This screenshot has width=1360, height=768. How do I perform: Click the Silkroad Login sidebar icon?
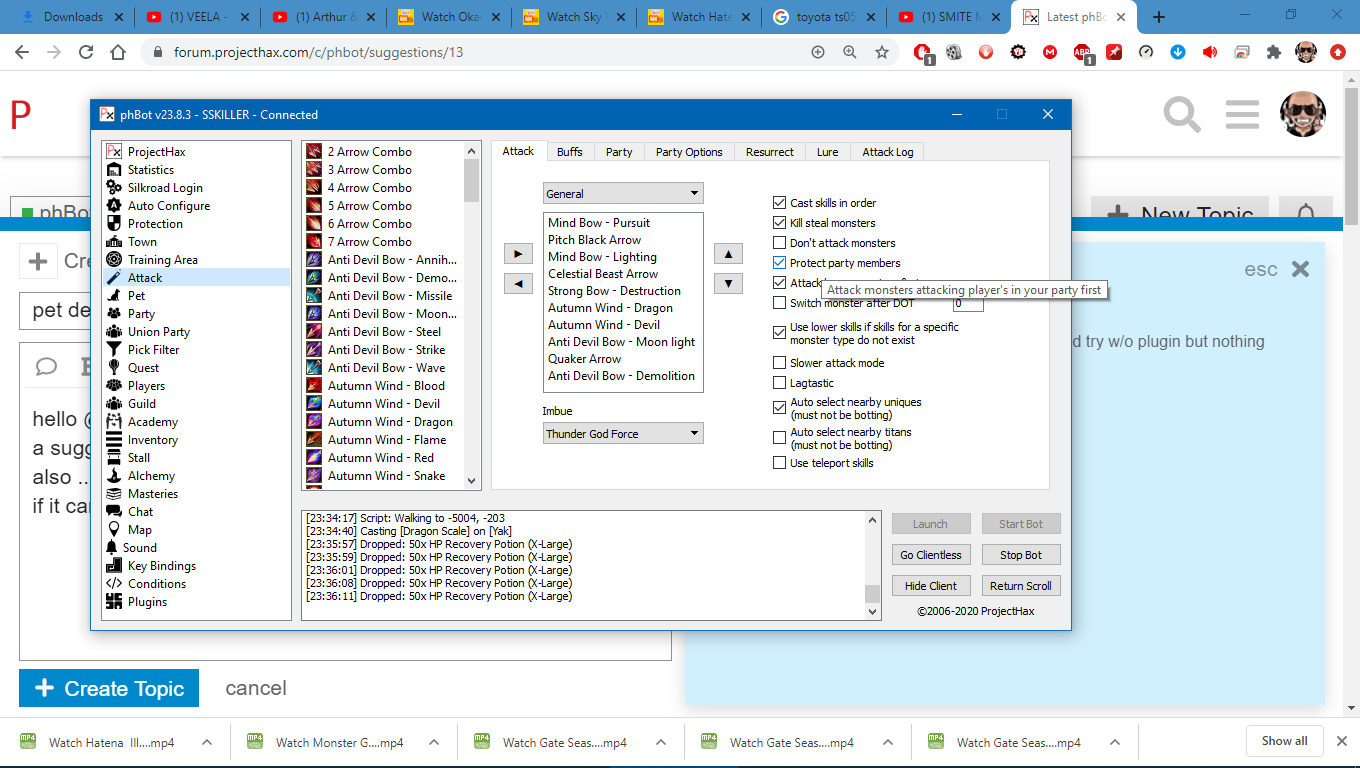click(x=114, y=188)
